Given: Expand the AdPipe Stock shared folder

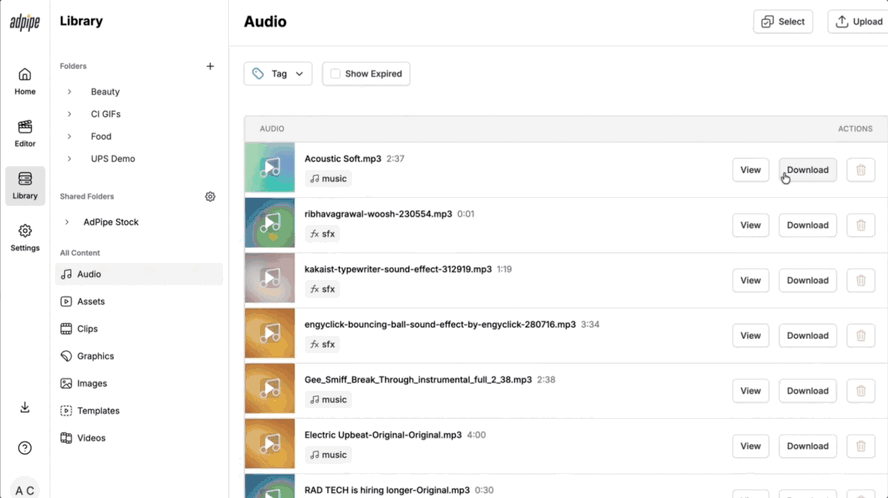Looking at the screenshot, I should (67, 222).
